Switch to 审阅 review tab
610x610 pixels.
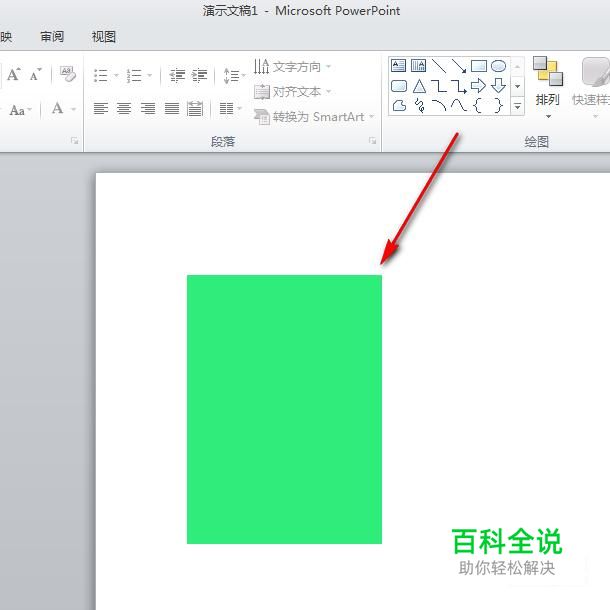pos(52,37)
